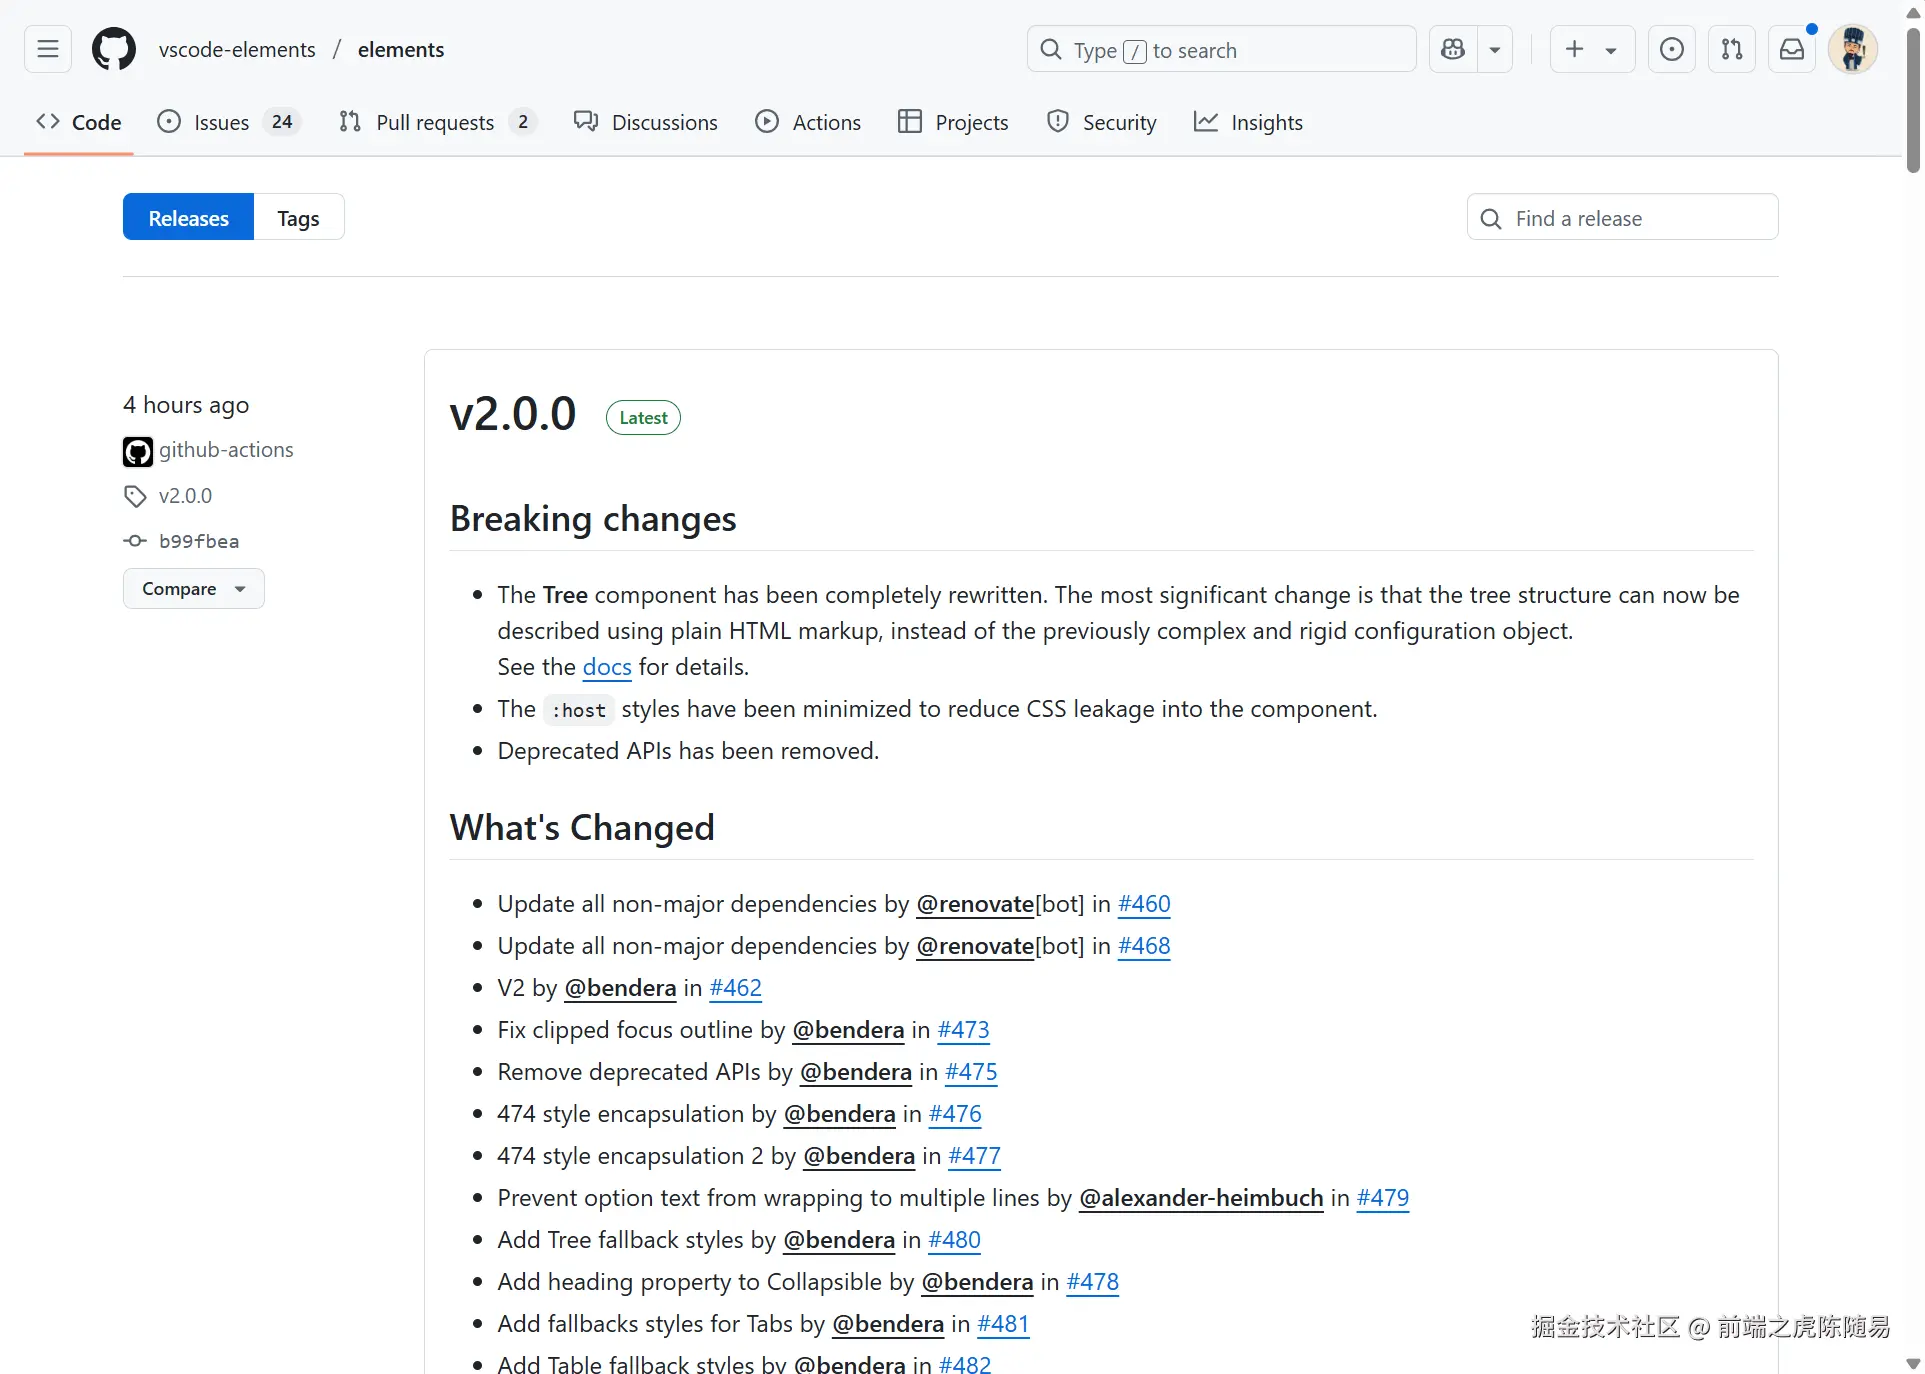Open the issues icon in header
The image size is (1925, 1374).
(1671, 49)
